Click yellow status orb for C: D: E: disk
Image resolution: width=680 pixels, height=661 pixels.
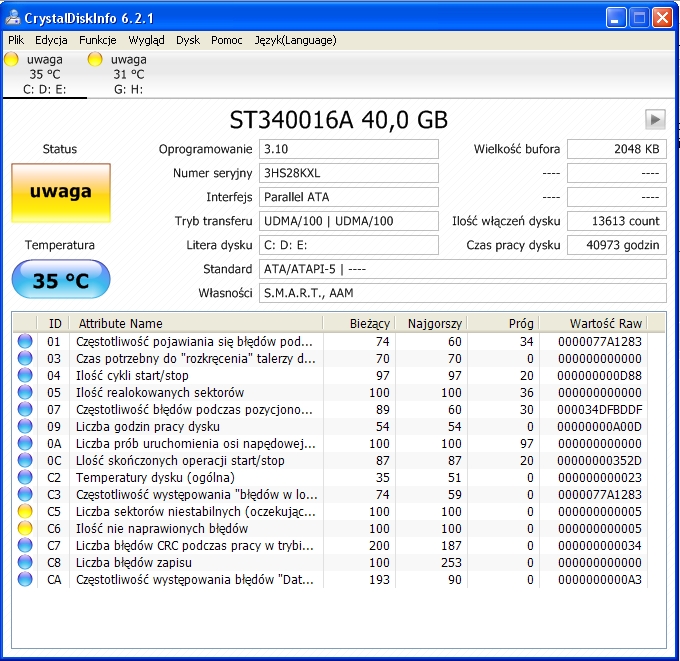pyautogui.click(x=11, y=59)
